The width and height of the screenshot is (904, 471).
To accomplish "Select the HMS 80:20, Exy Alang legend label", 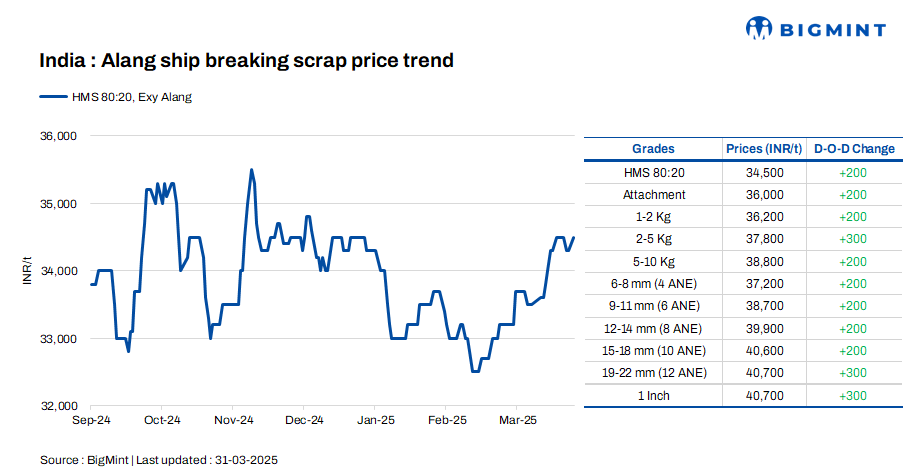I will pos(131,97).
